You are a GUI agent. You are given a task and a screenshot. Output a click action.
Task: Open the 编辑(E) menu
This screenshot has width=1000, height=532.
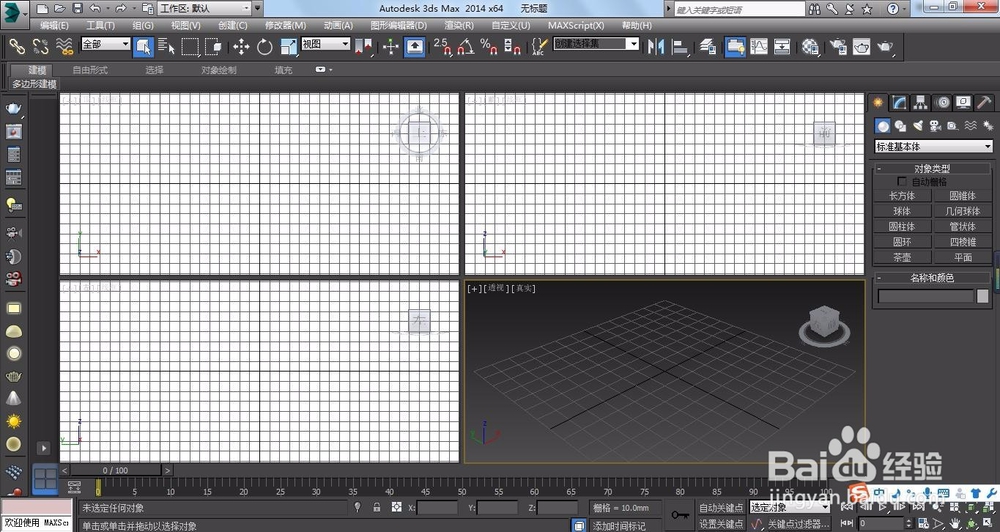pos(54,26)
